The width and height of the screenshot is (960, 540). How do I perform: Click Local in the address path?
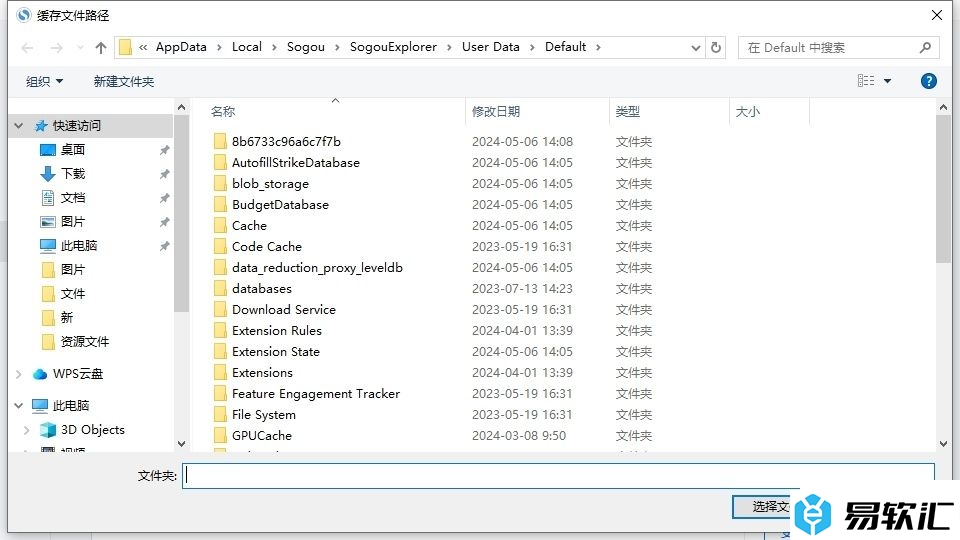pyautogui.click(x=247, y=47)
